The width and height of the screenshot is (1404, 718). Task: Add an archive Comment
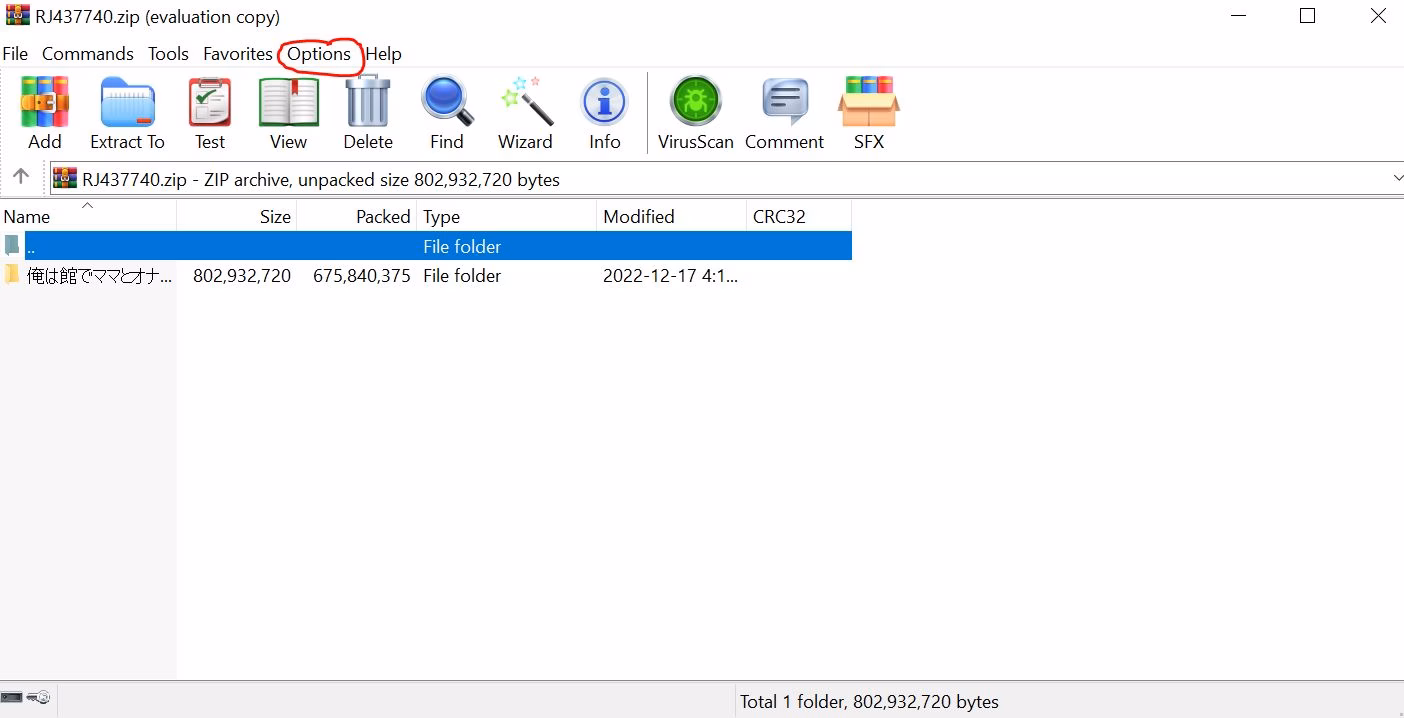(784, 112)
